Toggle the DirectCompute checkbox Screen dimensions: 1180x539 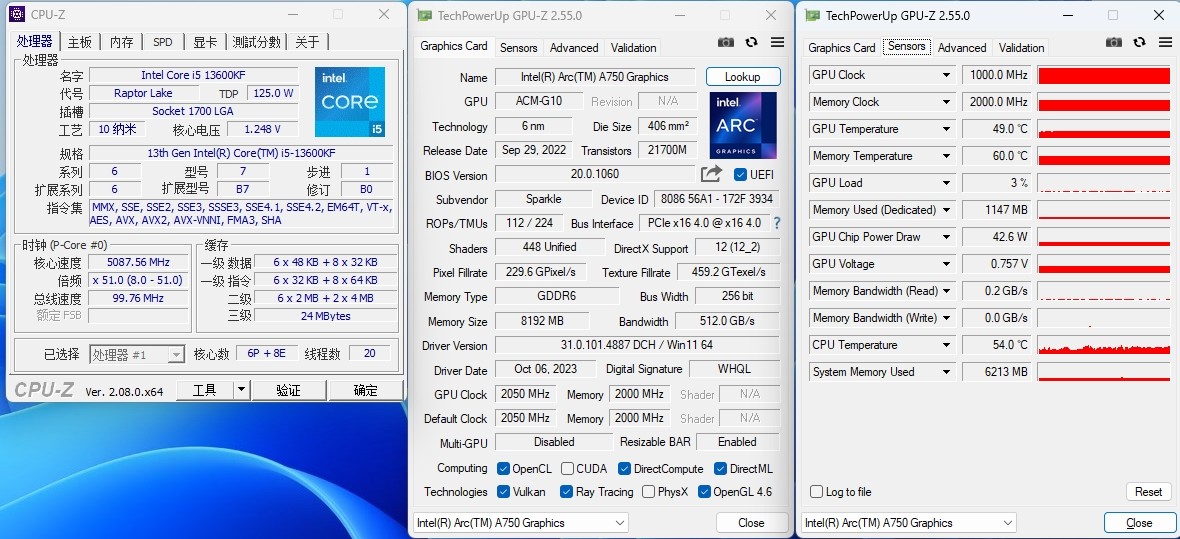pyautogui.click(x=624, y=469)
